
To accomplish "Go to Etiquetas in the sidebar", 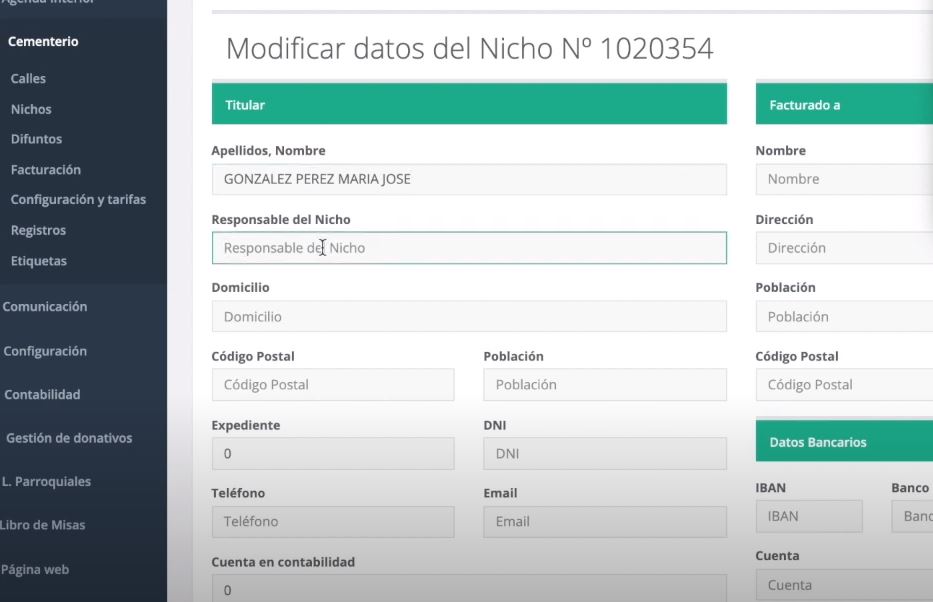I will pos(39,261).
